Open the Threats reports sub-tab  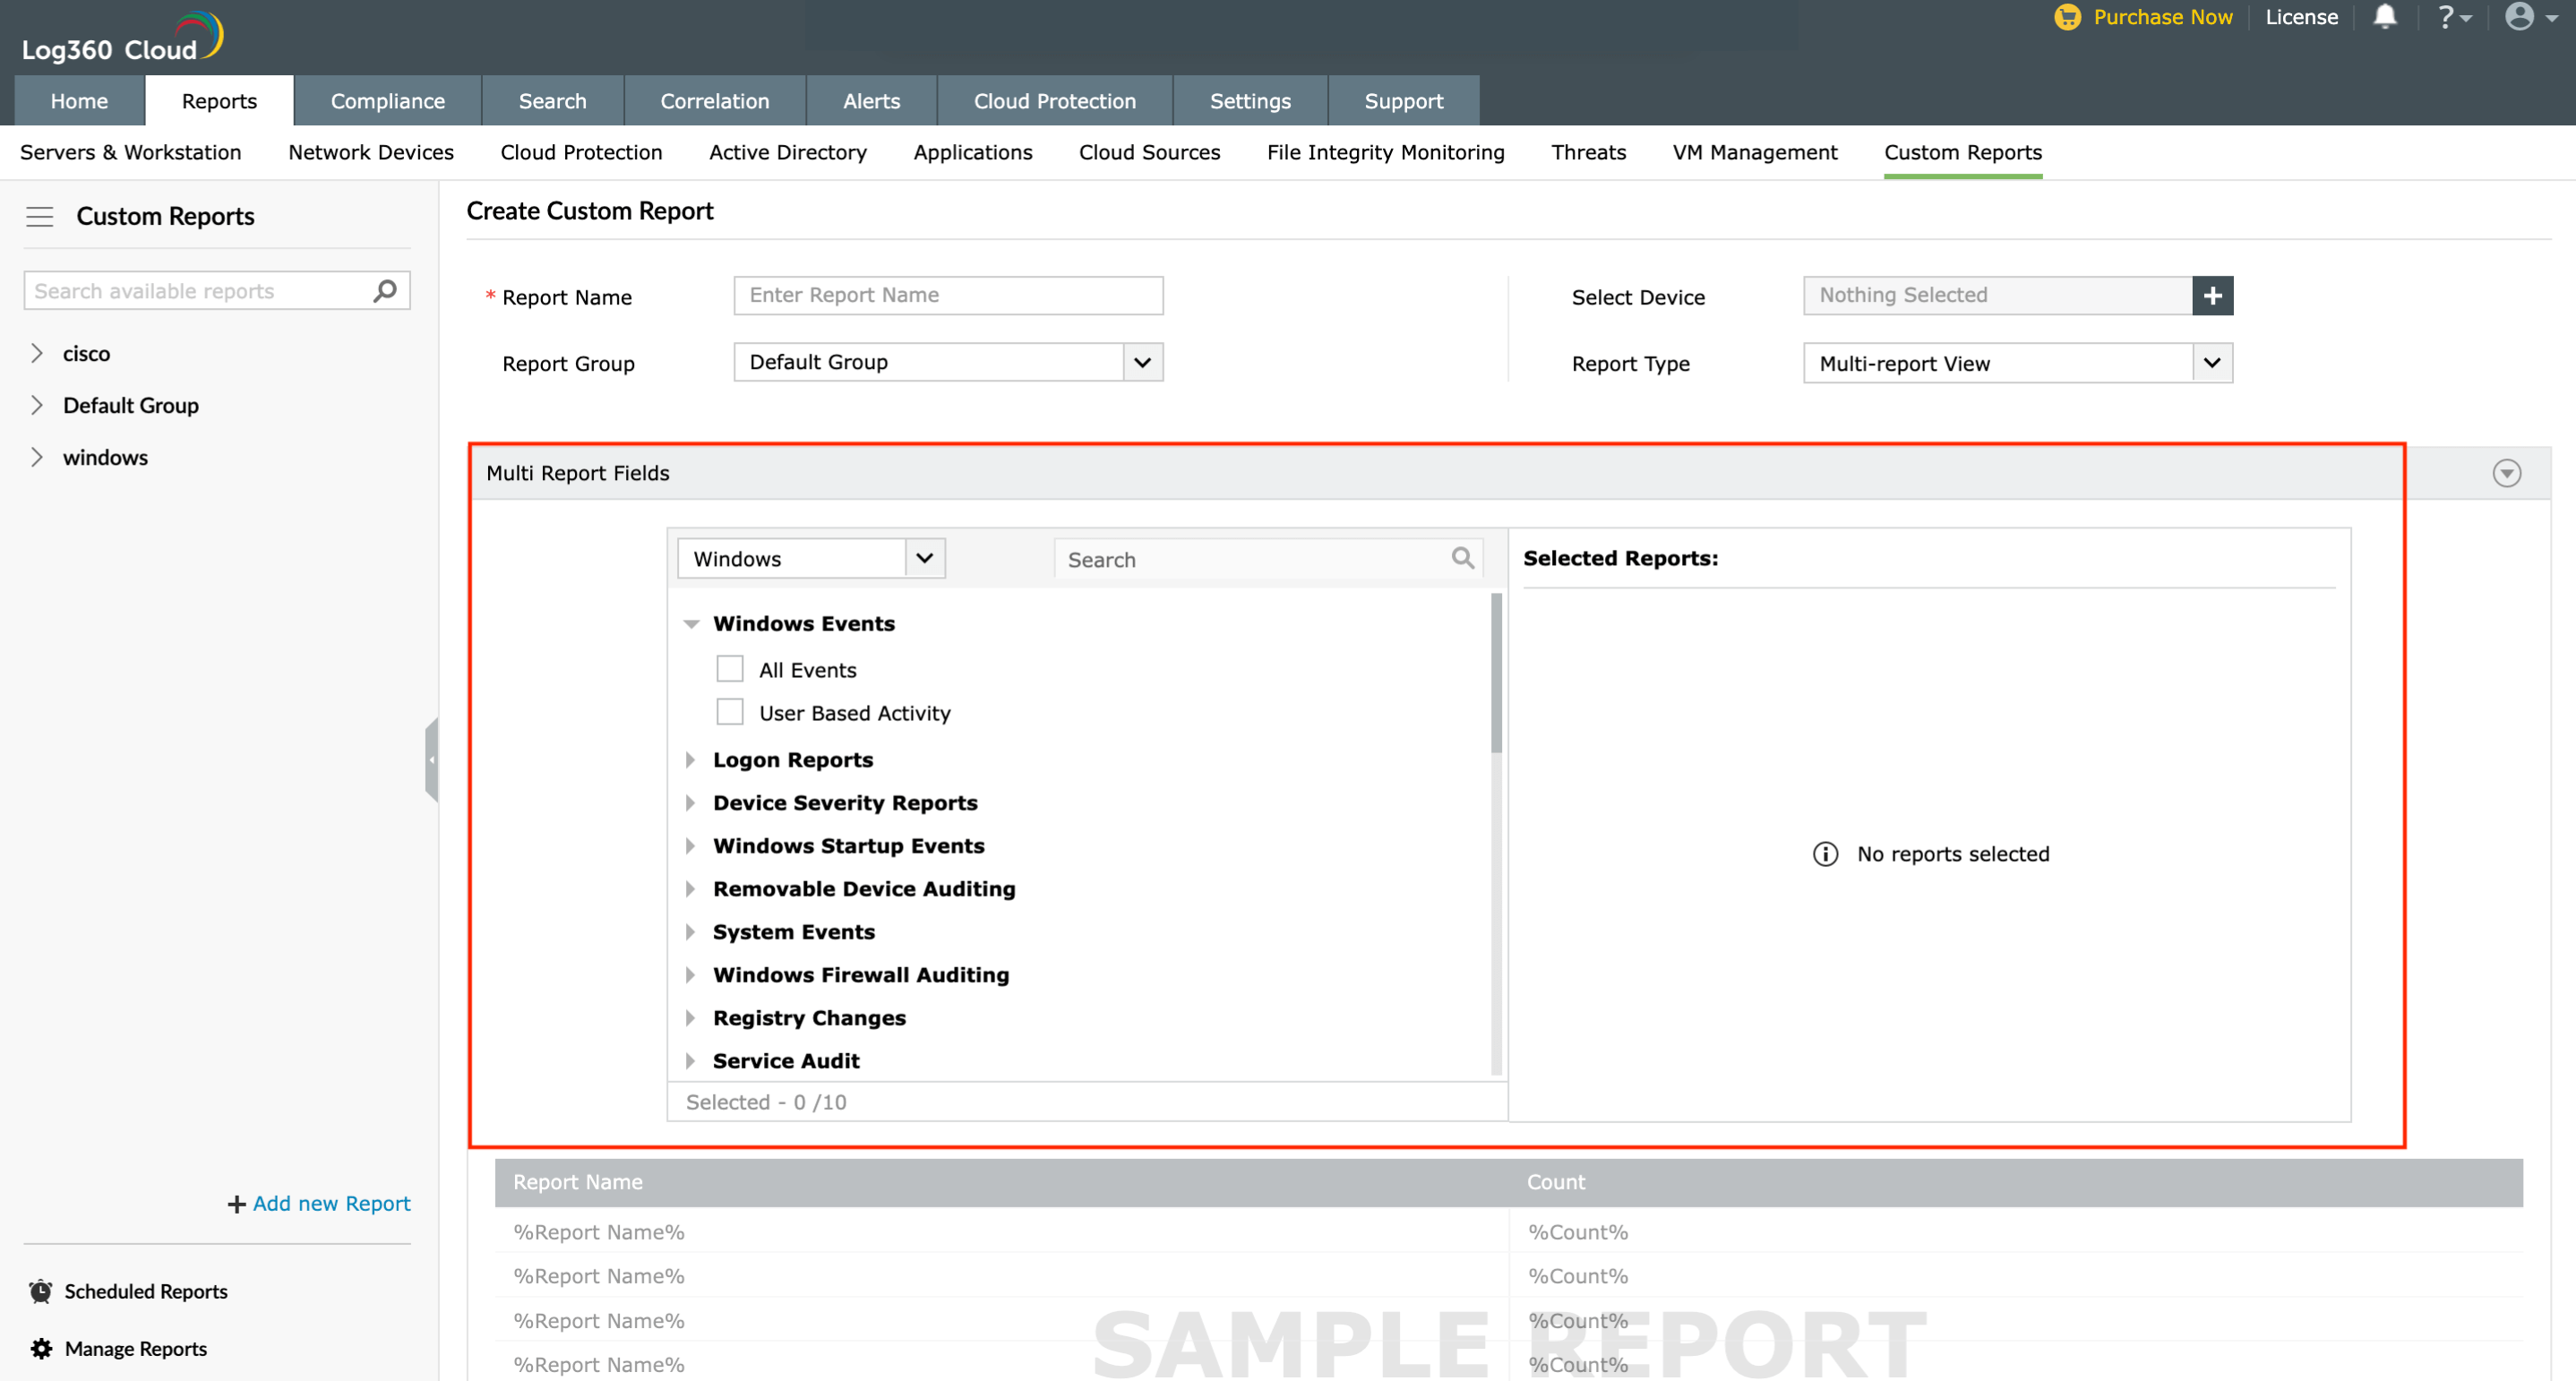[1588, 152]
